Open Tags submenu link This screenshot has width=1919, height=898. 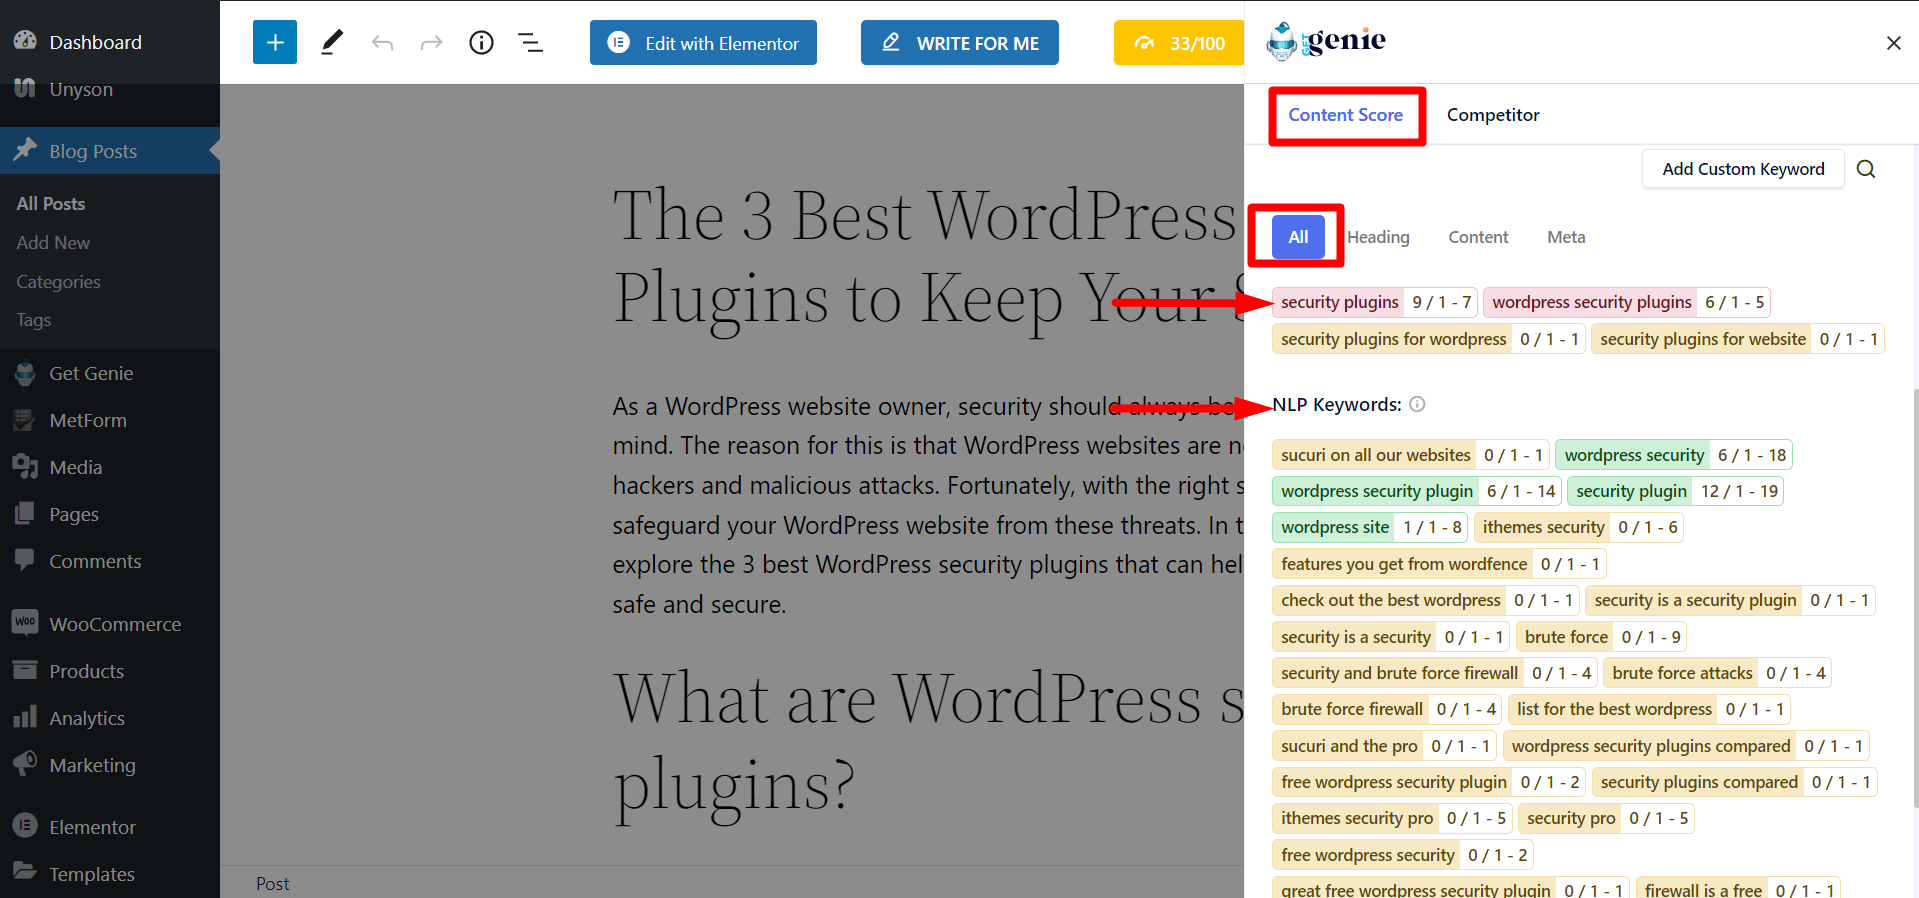(x=33, y=320)
